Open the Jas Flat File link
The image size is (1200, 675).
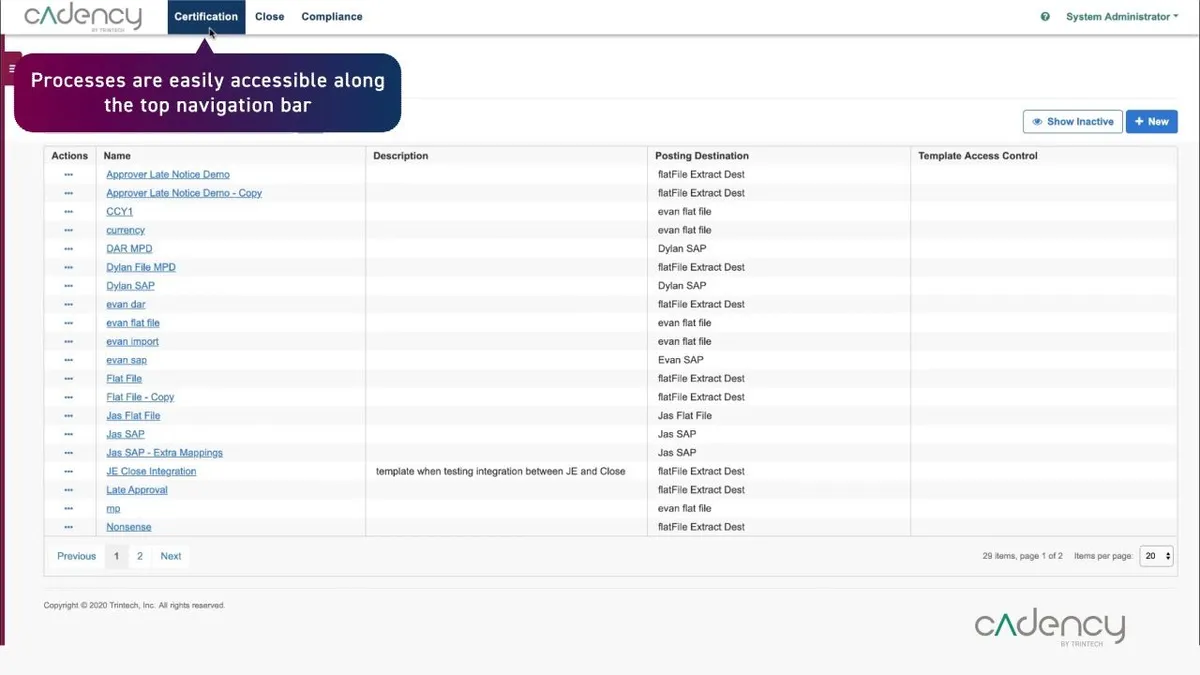133,415
